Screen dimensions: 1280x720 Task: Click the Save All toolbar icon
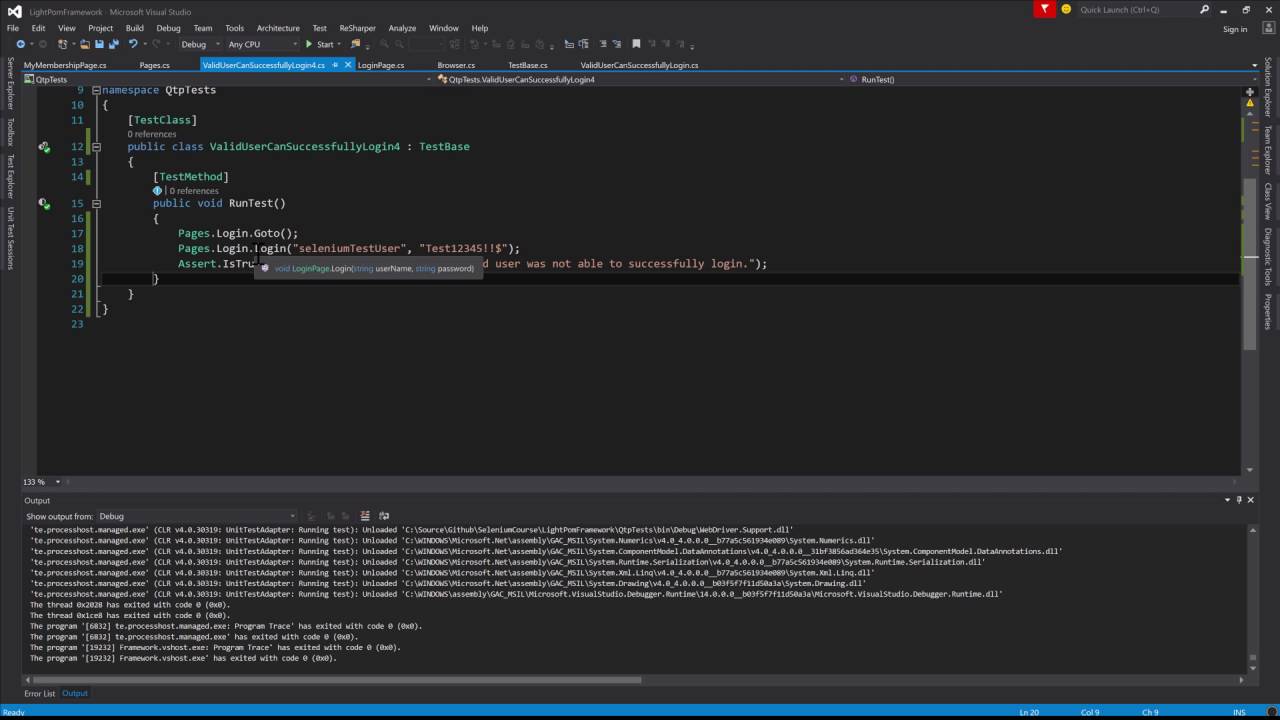pos(114,44)
